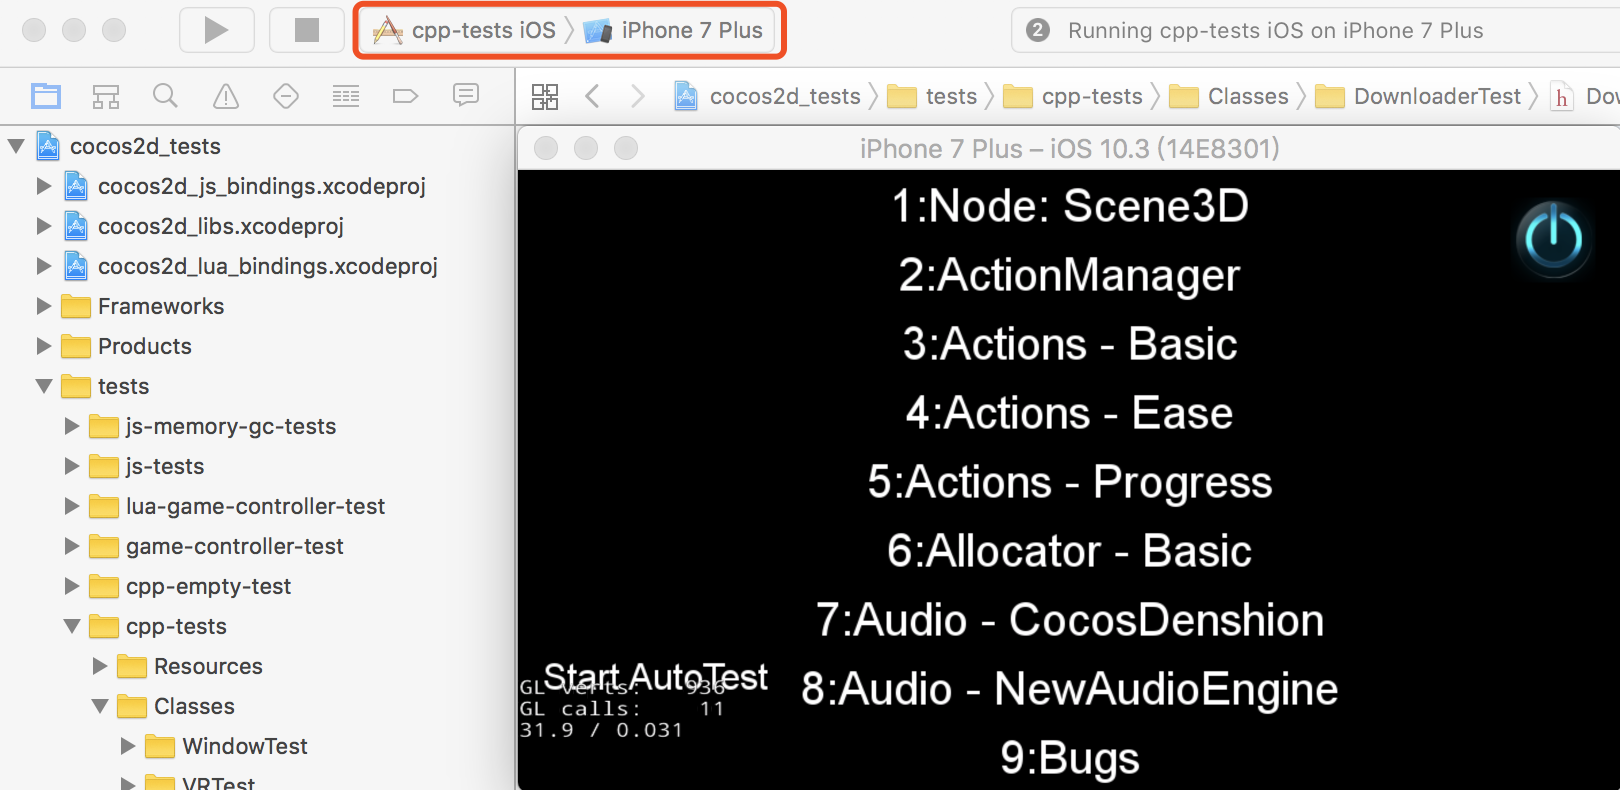Go back in editor history
Viewport: 1620px width, 790px height.
592,96
